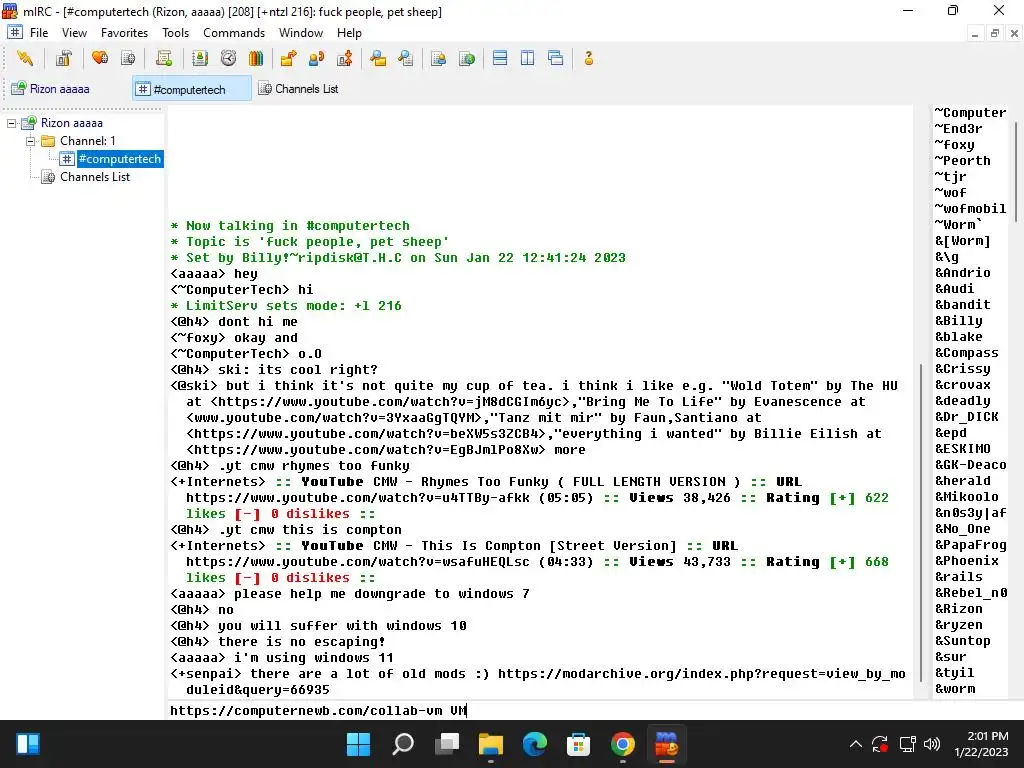This screenshot has height=768, width=1024.
Task: Click the Connect lightning bolt toolbar icon
Action: pos(25,59)
